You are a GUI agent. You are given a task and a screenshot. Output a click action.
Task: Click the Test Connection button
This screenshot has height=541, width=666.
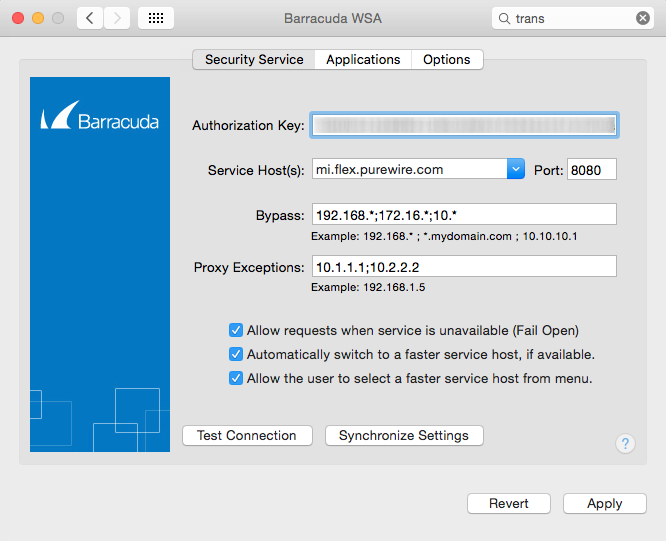(x=247, y=436)
